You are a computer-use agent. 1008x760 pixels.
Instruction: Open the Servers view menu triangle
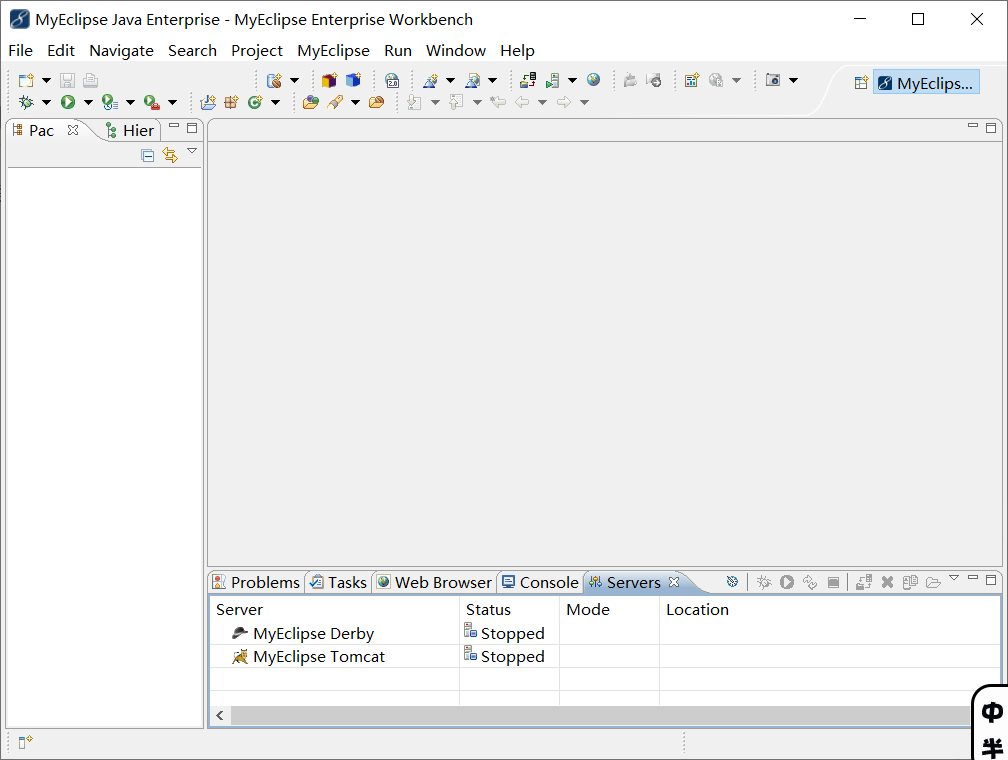(x=954, y=578)
